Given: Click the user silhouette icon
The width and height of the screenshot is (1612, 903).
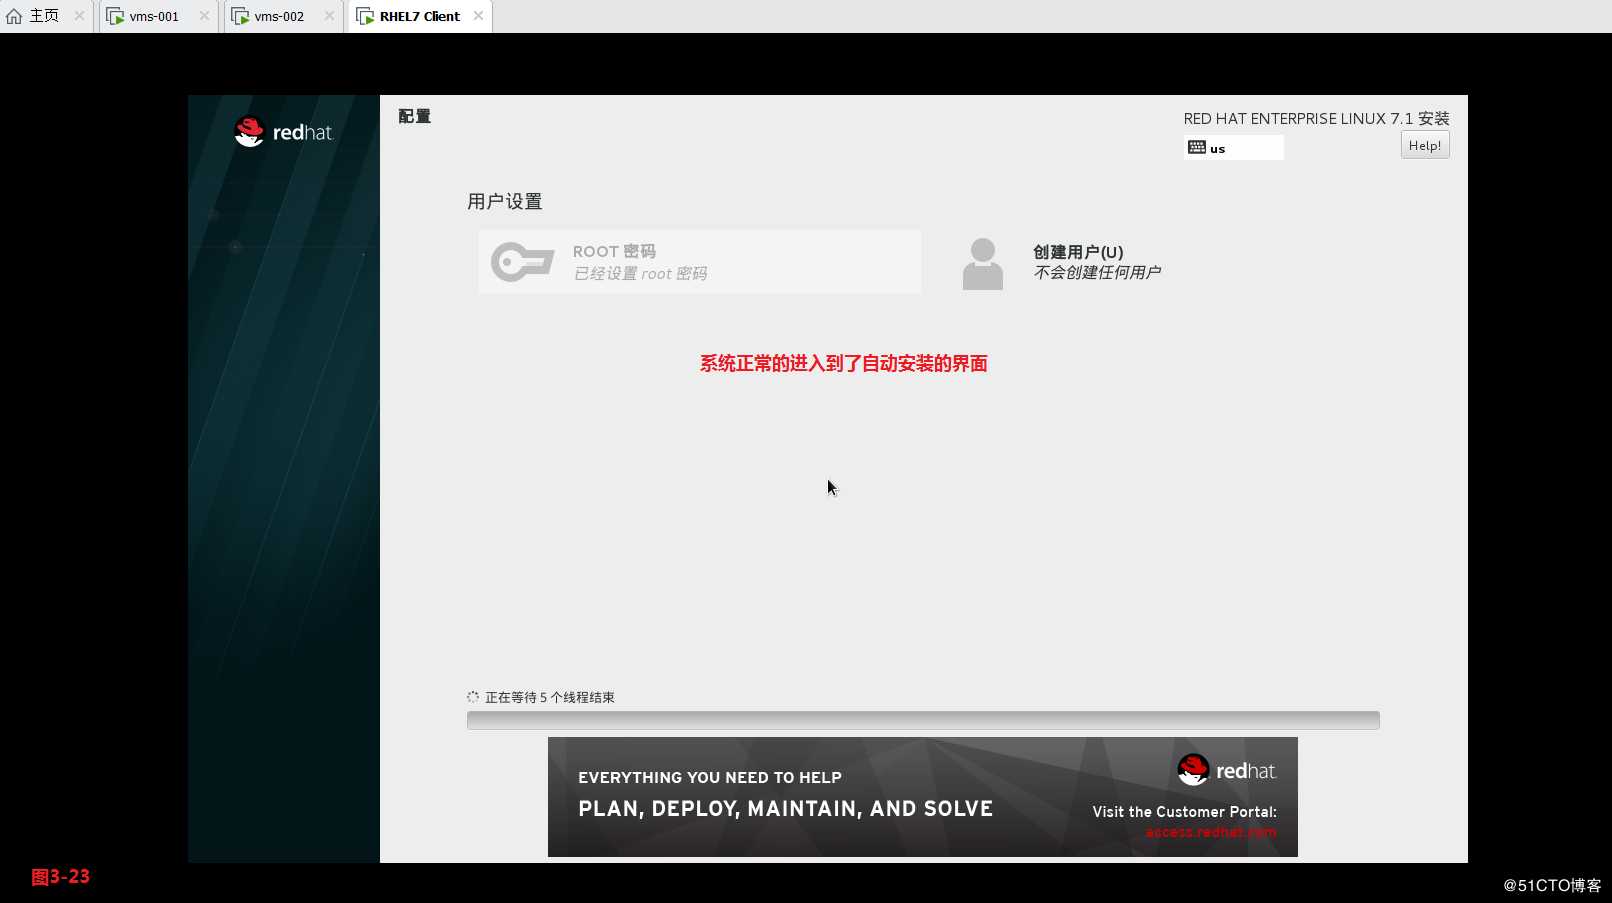Looking at the screenshot, I should (x=983, y=264).
